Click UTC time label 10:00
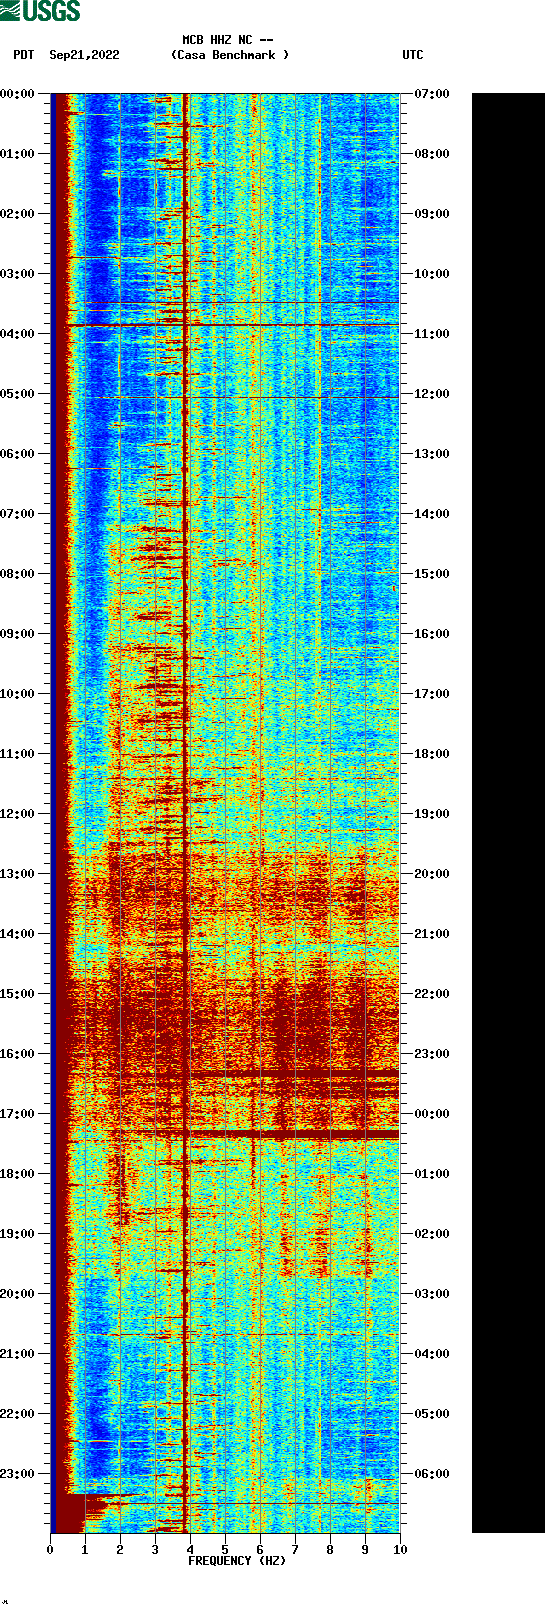 click(432, 274)
